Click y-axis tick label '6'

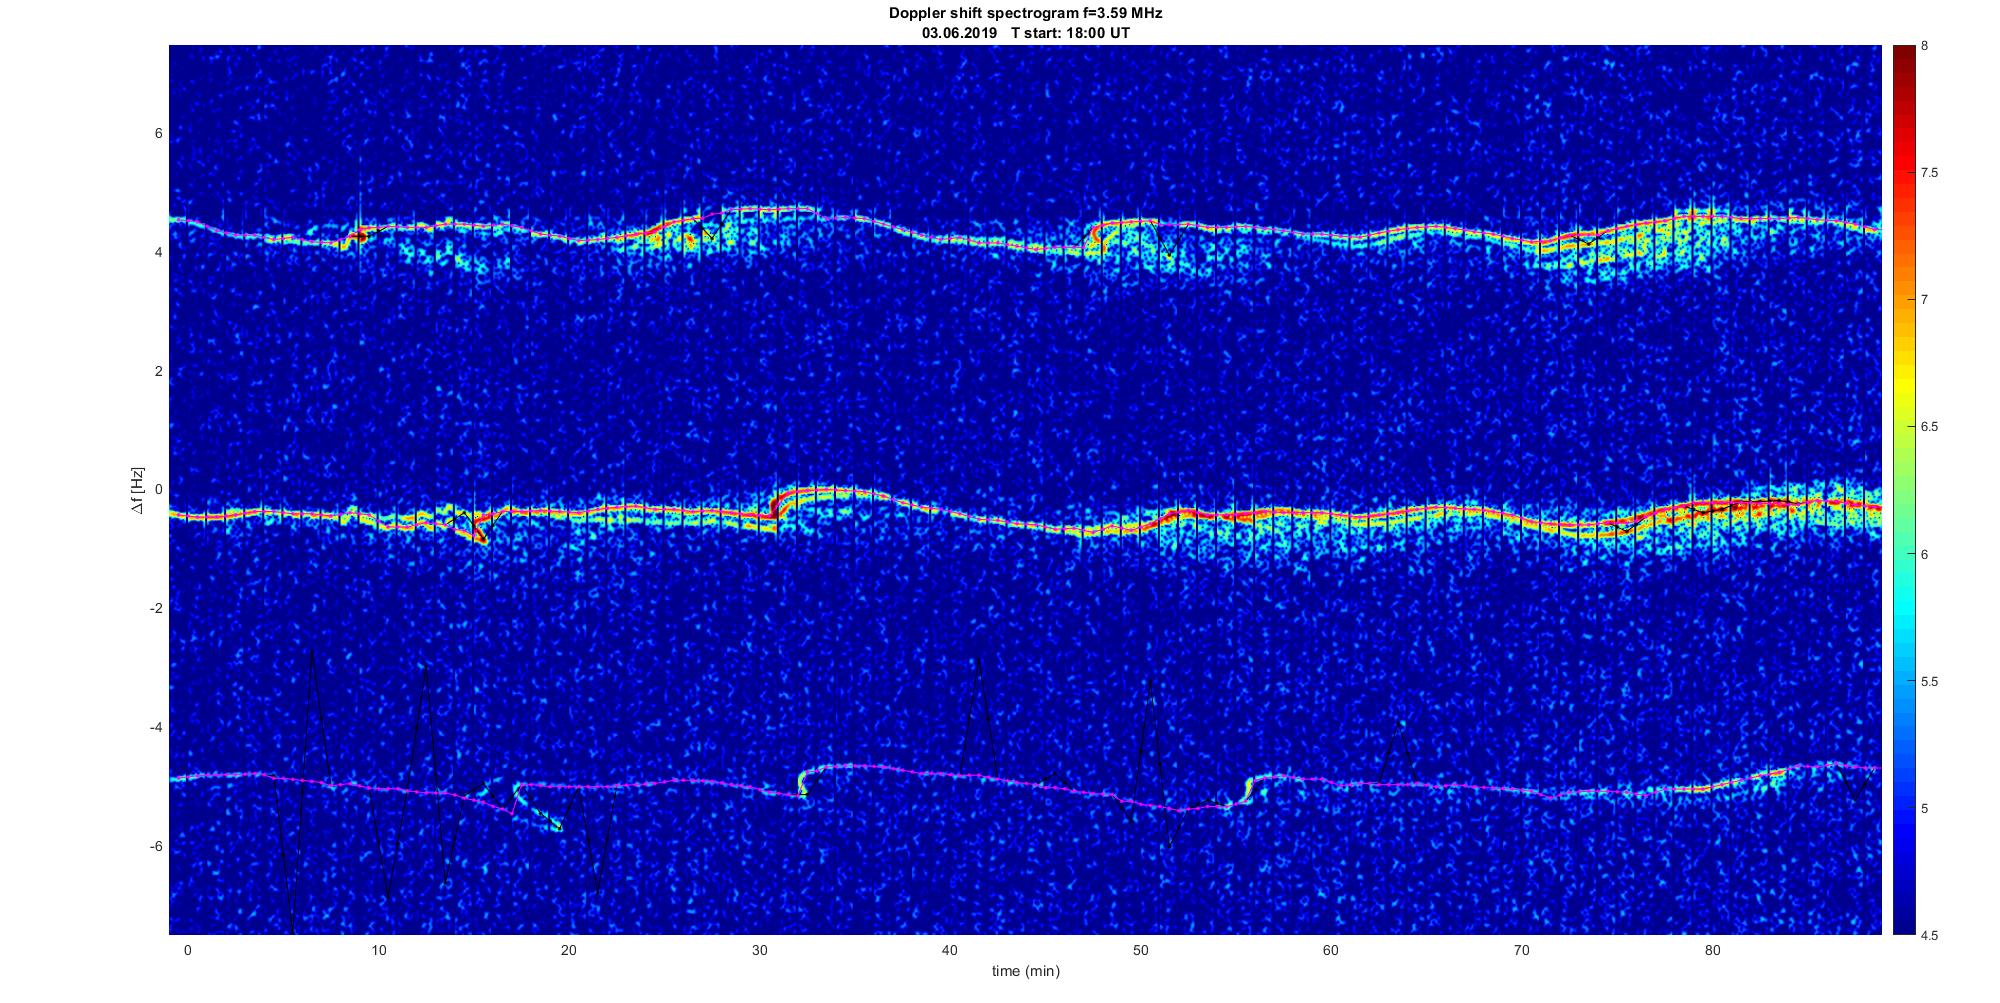click(159, 133)
